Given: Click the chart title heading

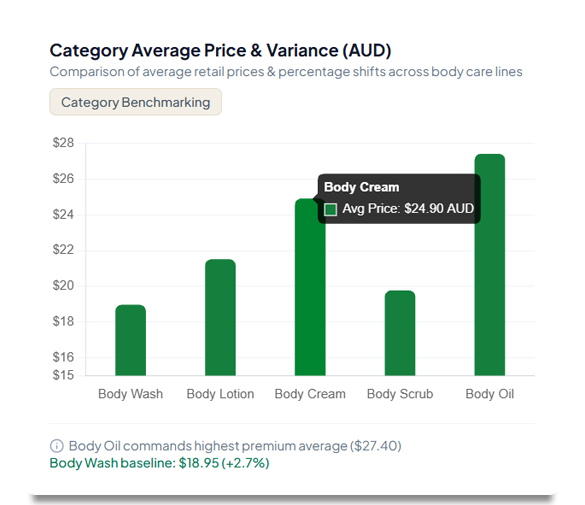Looking at the screenshot, I should pos(220,50).
